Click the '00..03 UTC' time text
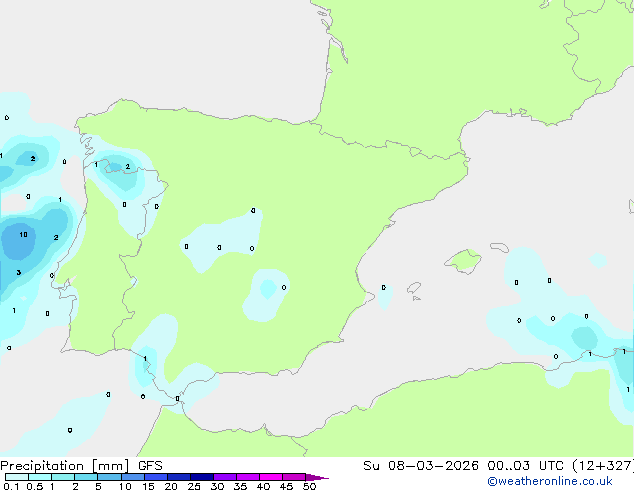 click(x=525, y=466)
